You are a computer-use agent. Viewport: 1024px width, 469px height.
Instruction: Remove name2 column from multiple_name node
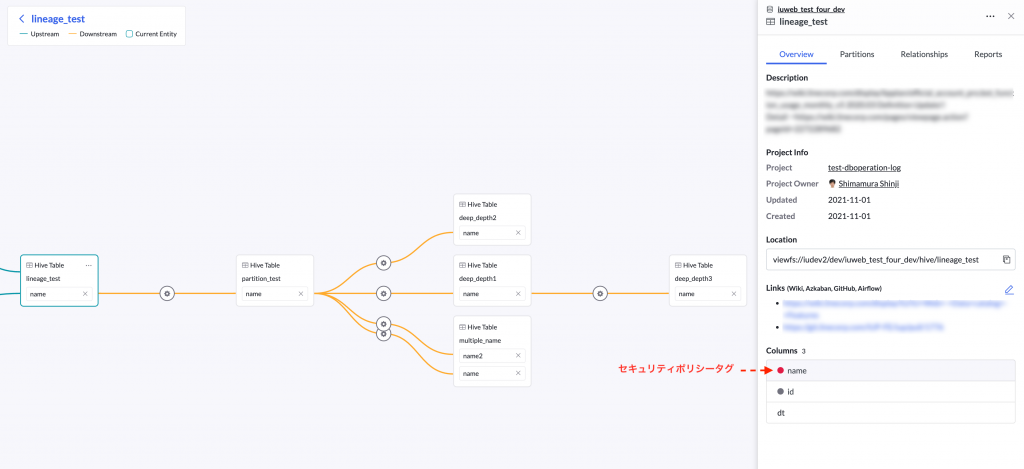pyautogui.click(x=518, y=356)
